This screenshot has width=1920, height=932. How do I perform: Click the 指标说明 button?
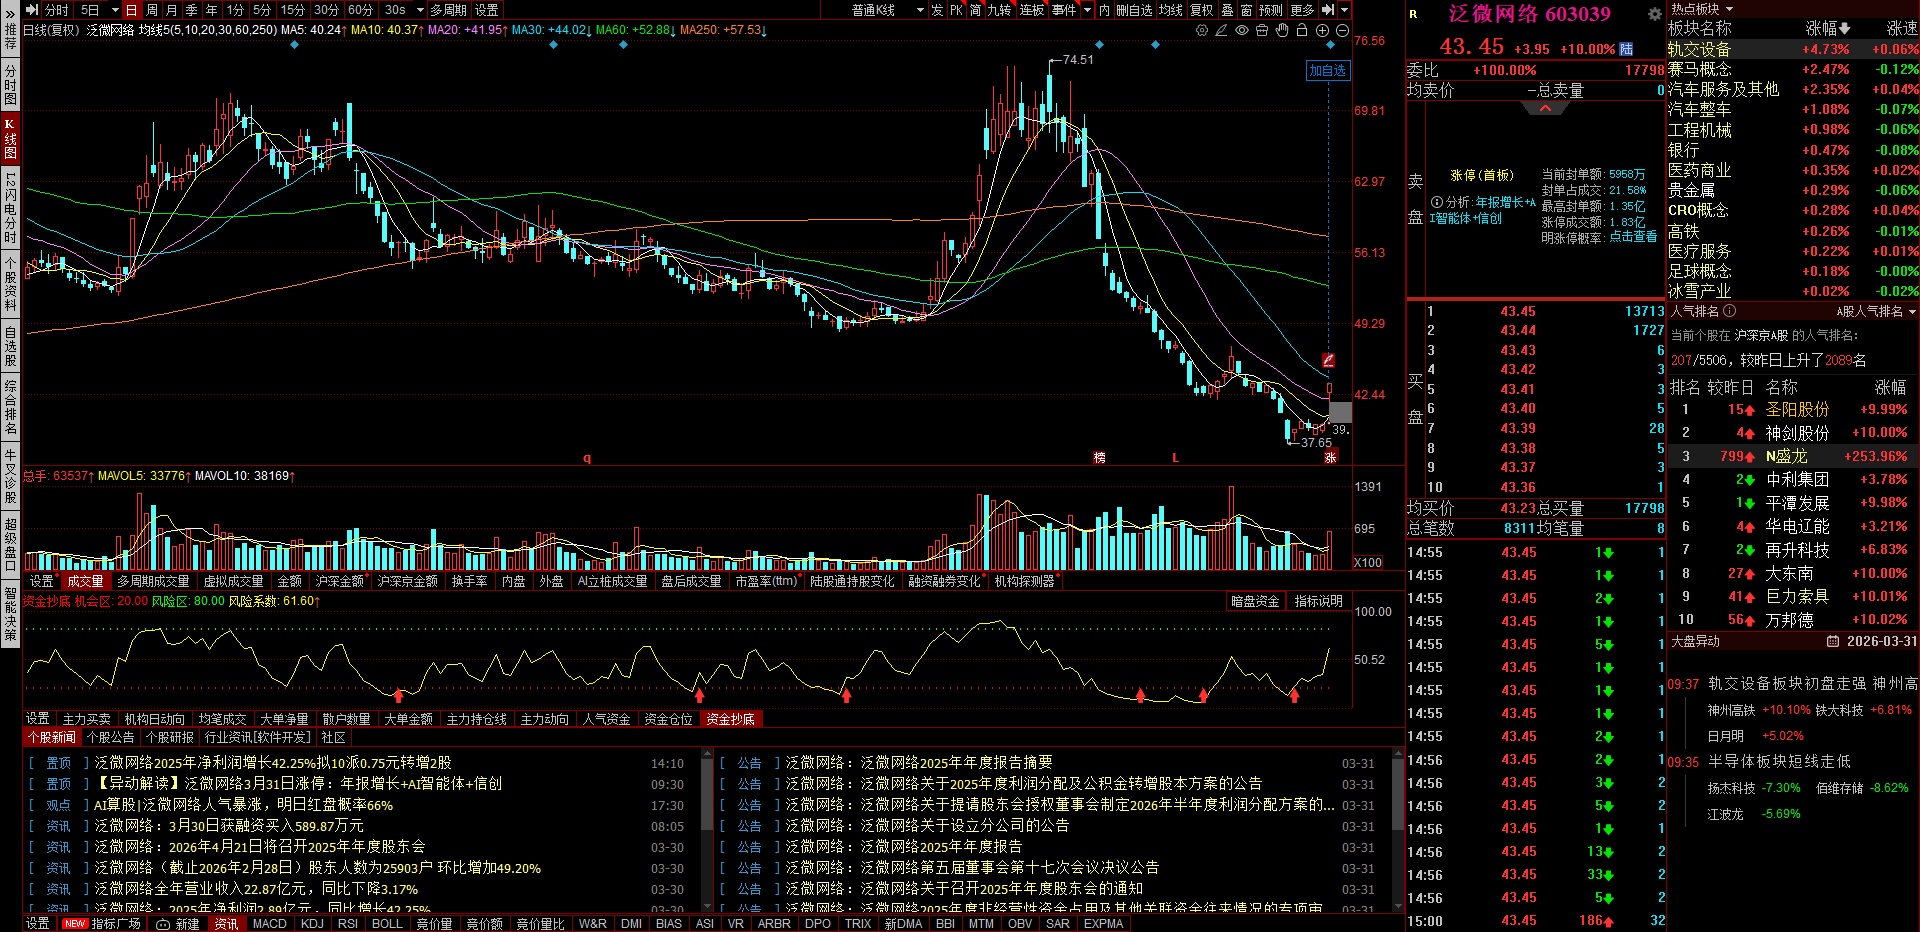pos(1319,601)
